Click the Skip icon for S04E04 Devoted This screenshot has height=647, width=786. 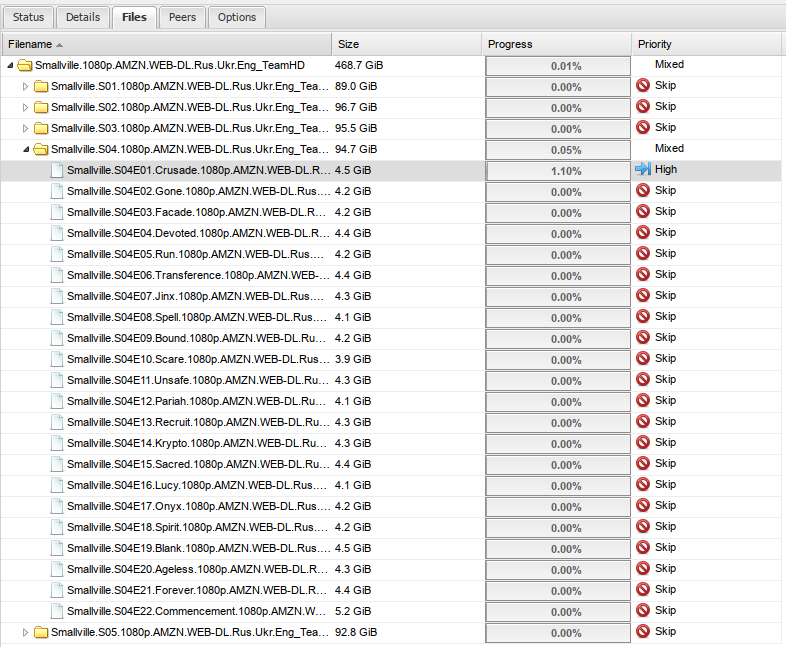(643, 233)
